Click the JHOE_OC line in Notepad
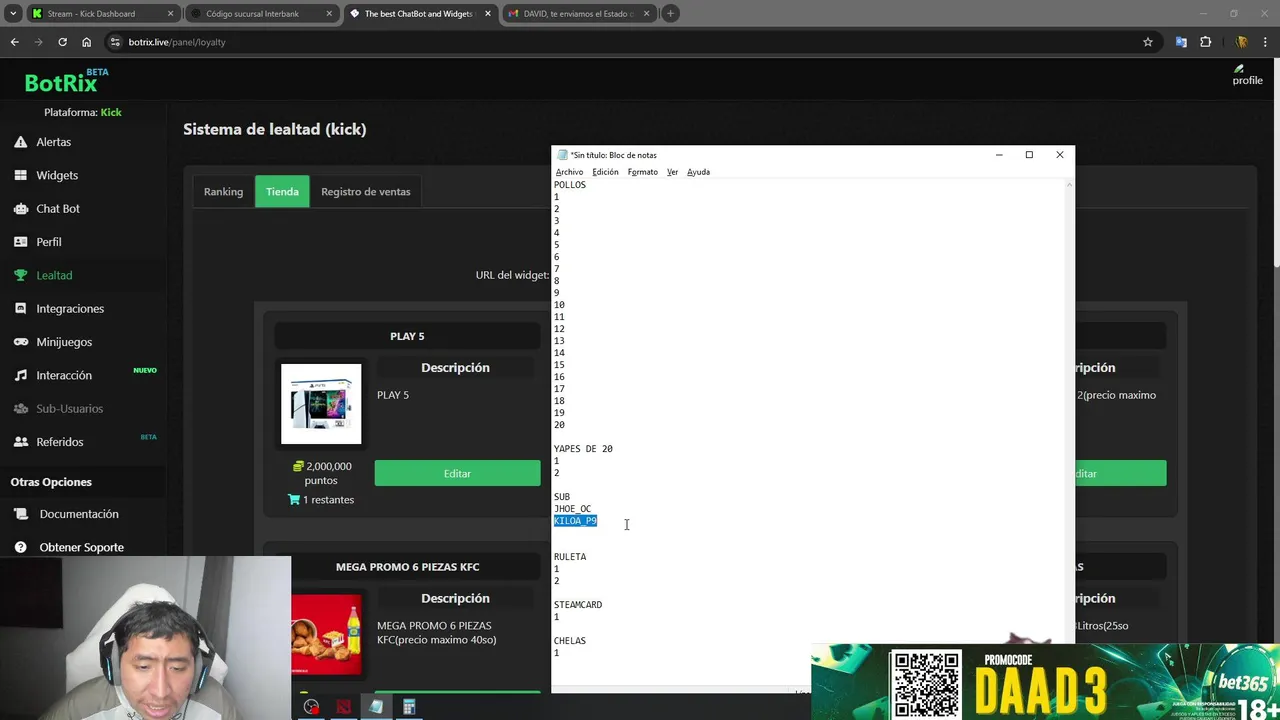Image resolution: width=1280 pixels, height=720 pixels. (x=572, y=509)
